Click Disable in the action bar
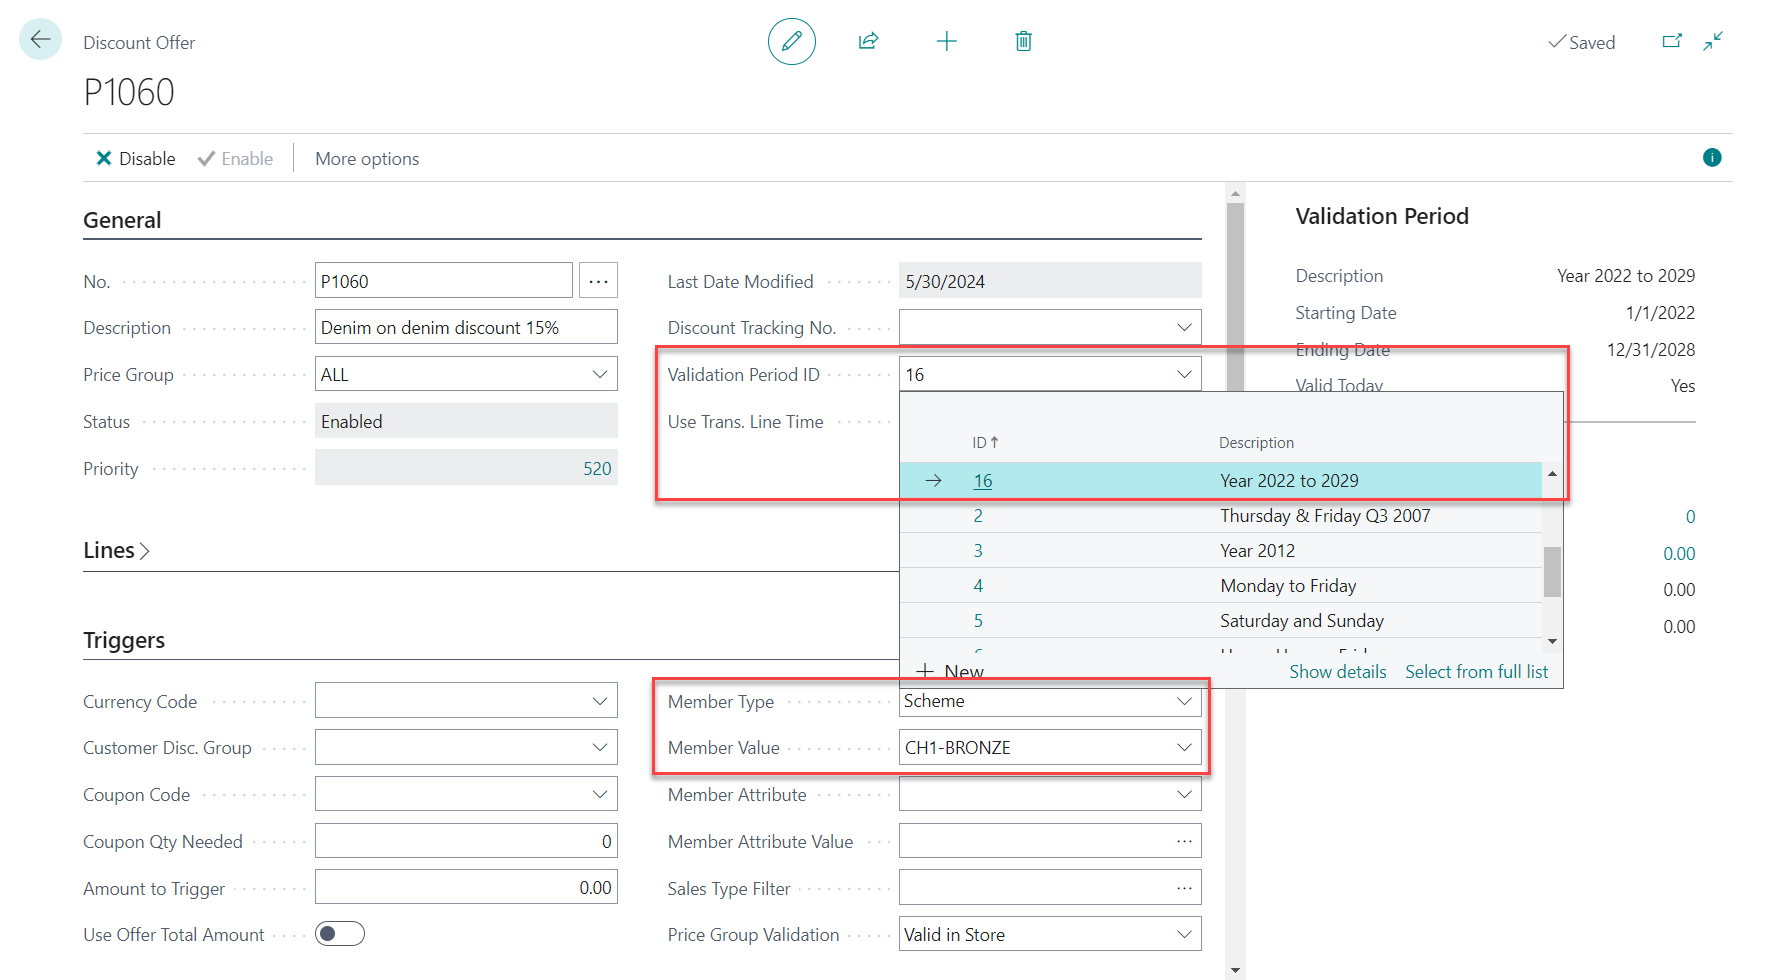Image resolution: width=1774 pixels, height=980 pixels. (135, 159)
